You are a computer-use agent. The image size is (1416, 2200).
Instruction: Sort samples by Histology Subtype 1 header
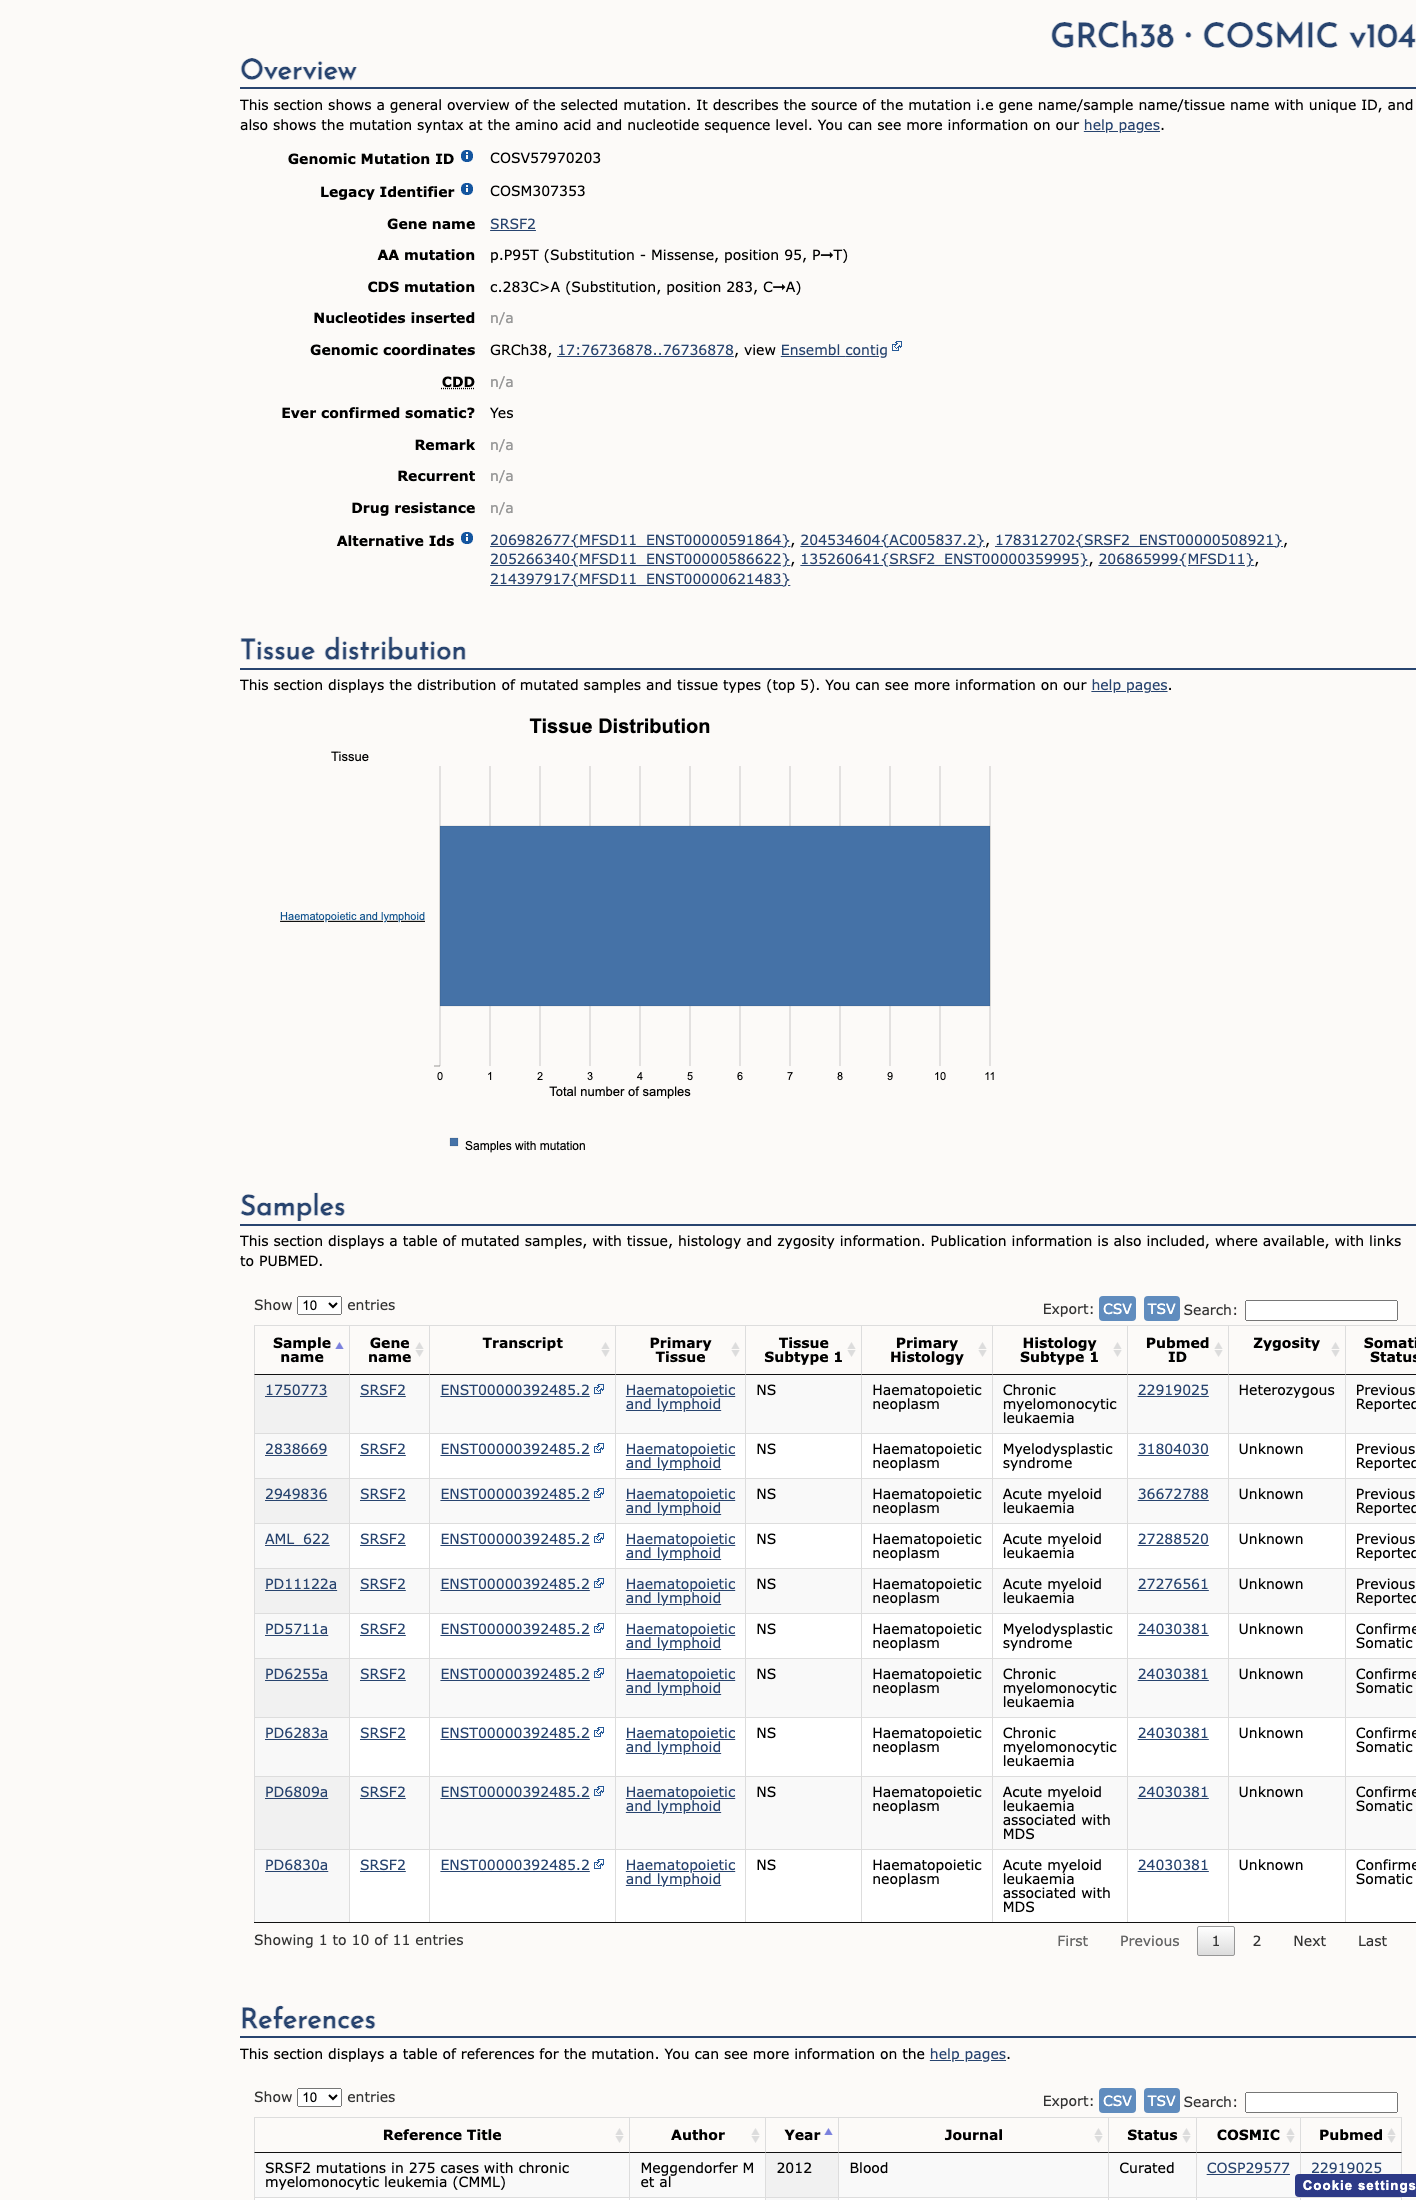coord(1059,1350)
